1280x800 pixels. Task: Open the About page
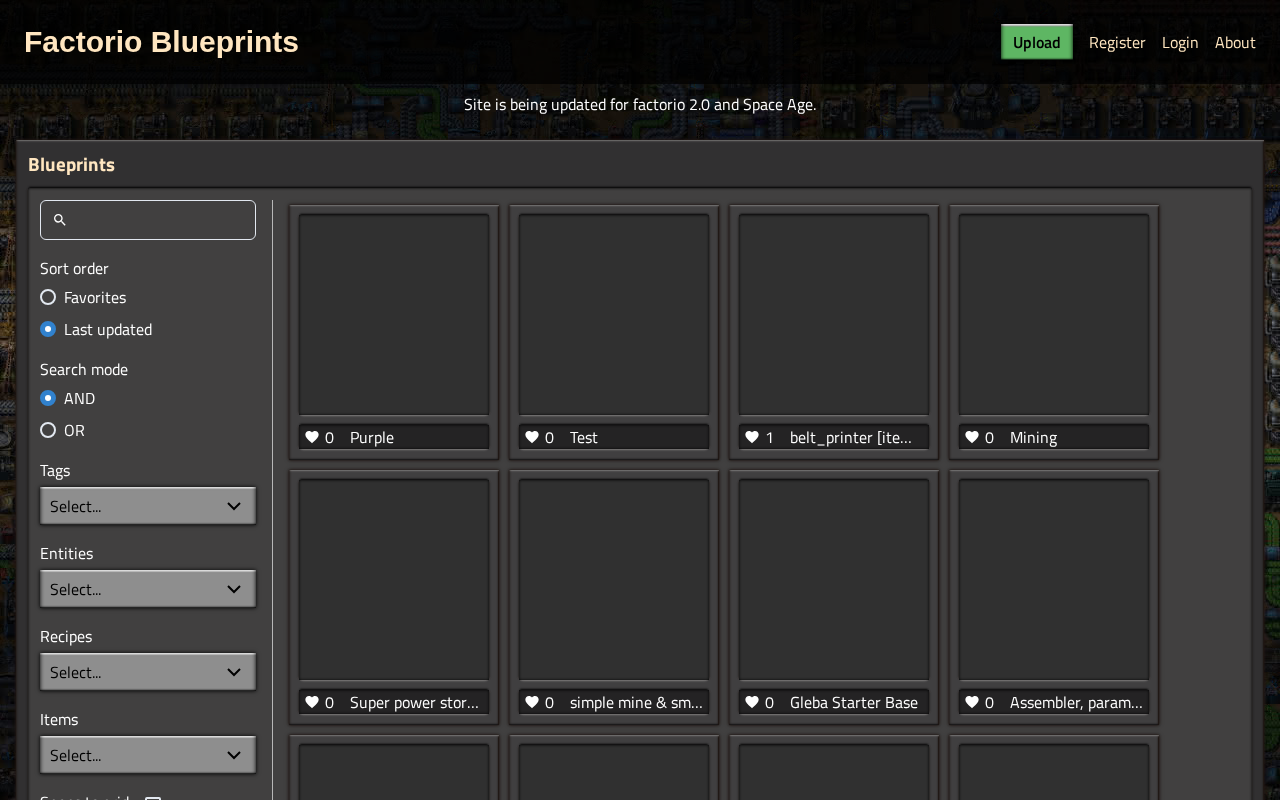coord(1235,42)
